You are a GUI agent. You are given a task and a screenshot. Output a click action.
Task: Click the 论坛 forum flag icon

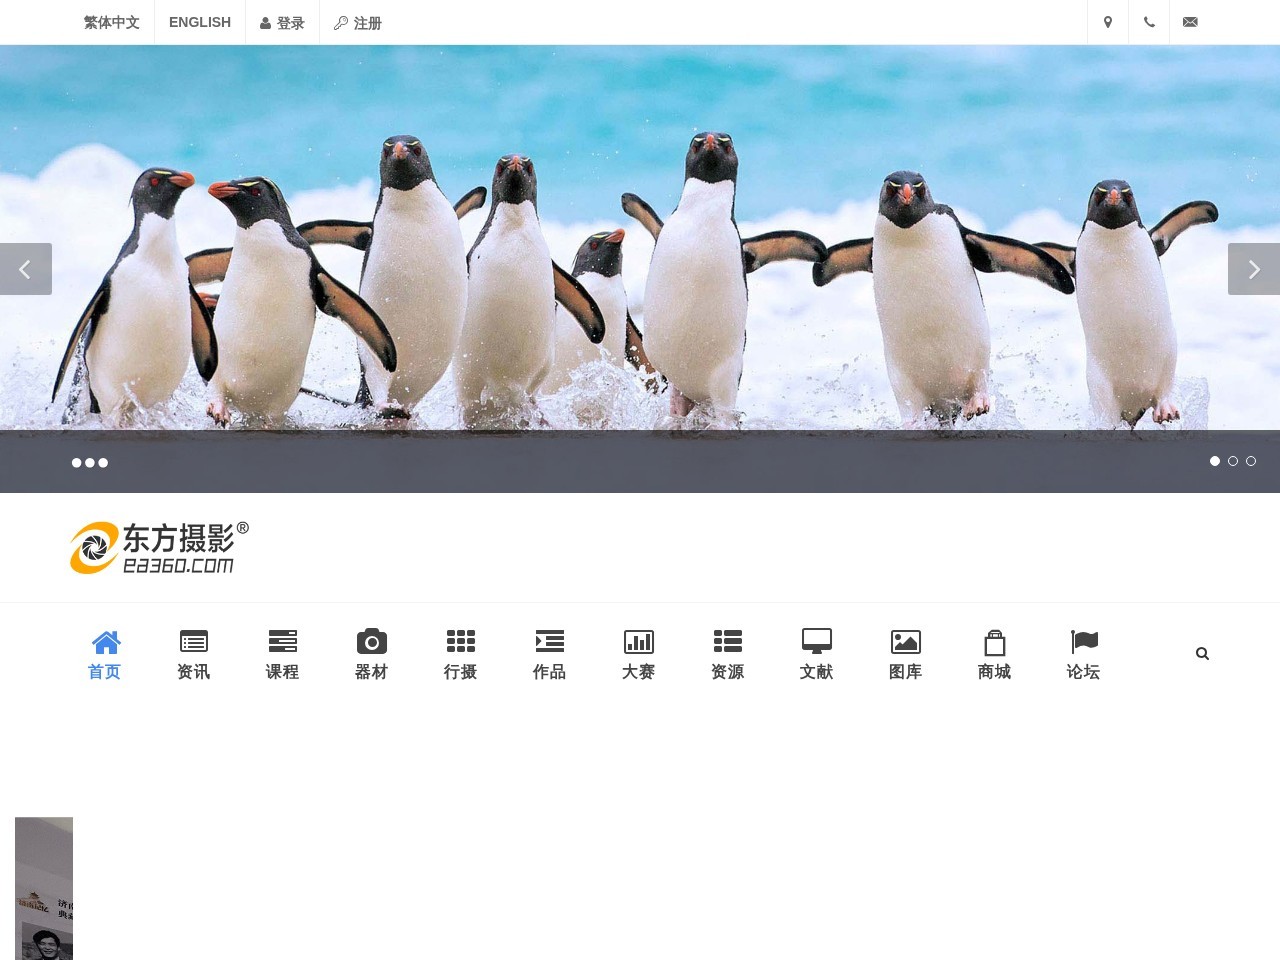tap(1083, 641)
